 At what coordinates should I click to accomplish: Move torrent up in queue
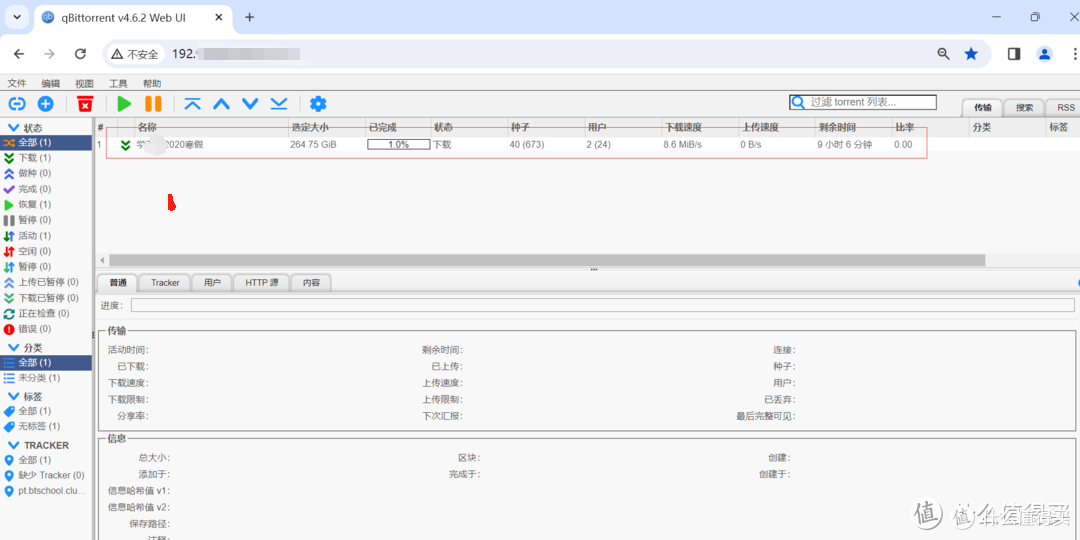pos(221,104)
